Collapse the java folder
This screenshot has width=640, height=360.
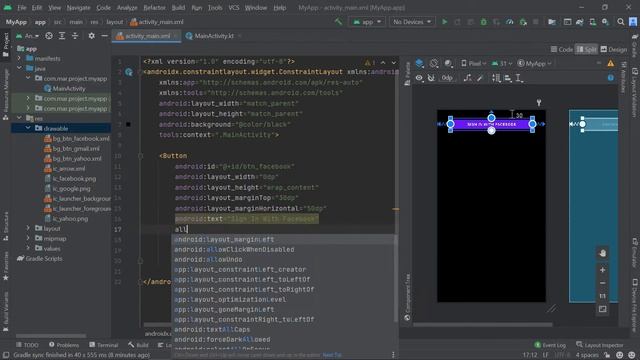(x=19, y=68)
